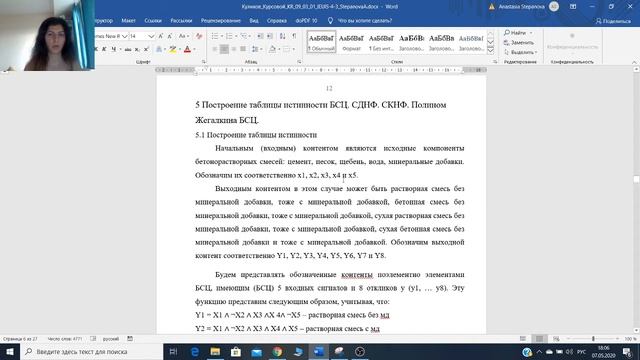Image resolution: width=640 pixels, height=360 pixels.
Task: Start a bulleted list
Action: click(215, 36)
